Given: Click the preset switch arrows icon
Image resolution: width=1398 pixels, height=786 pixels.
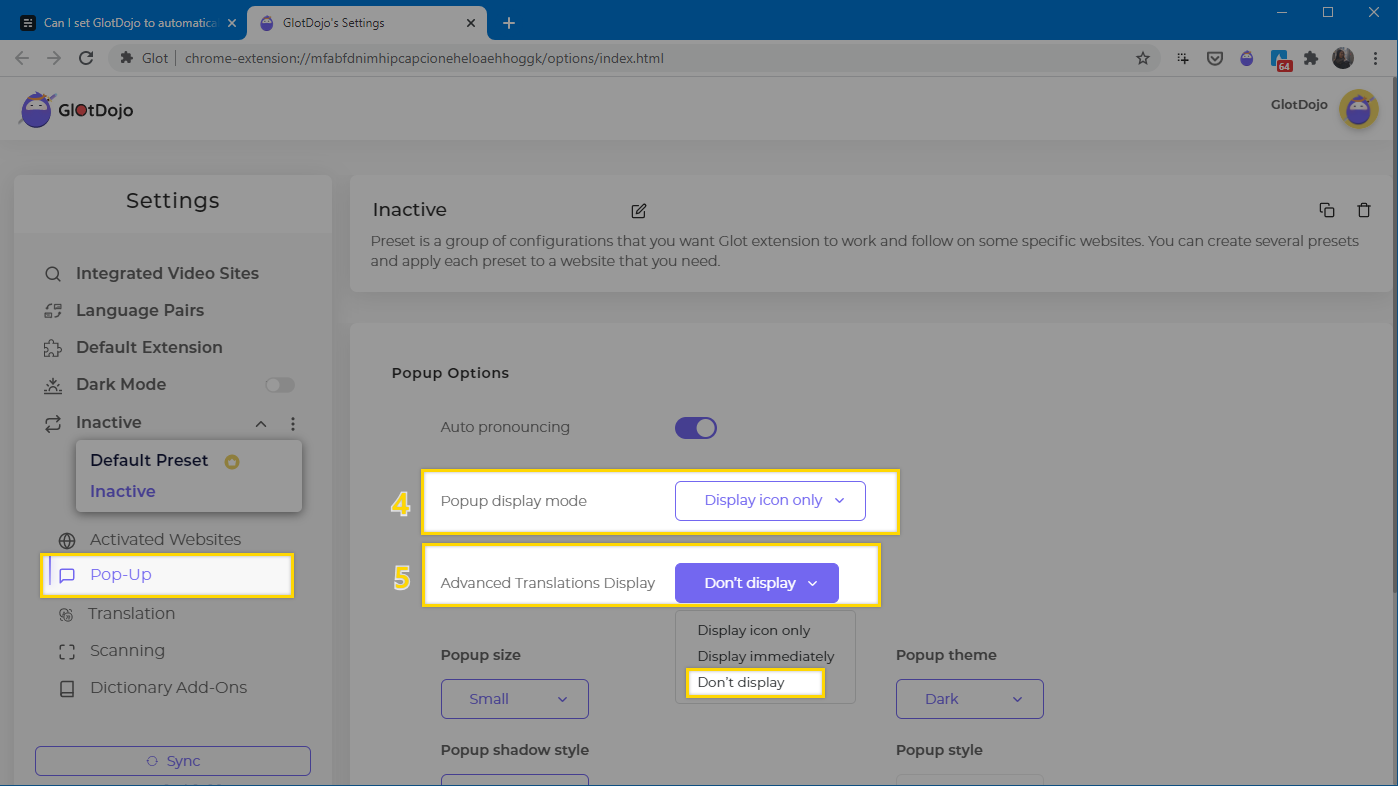Looking at the screenshot, I should (x=53, y=423).
